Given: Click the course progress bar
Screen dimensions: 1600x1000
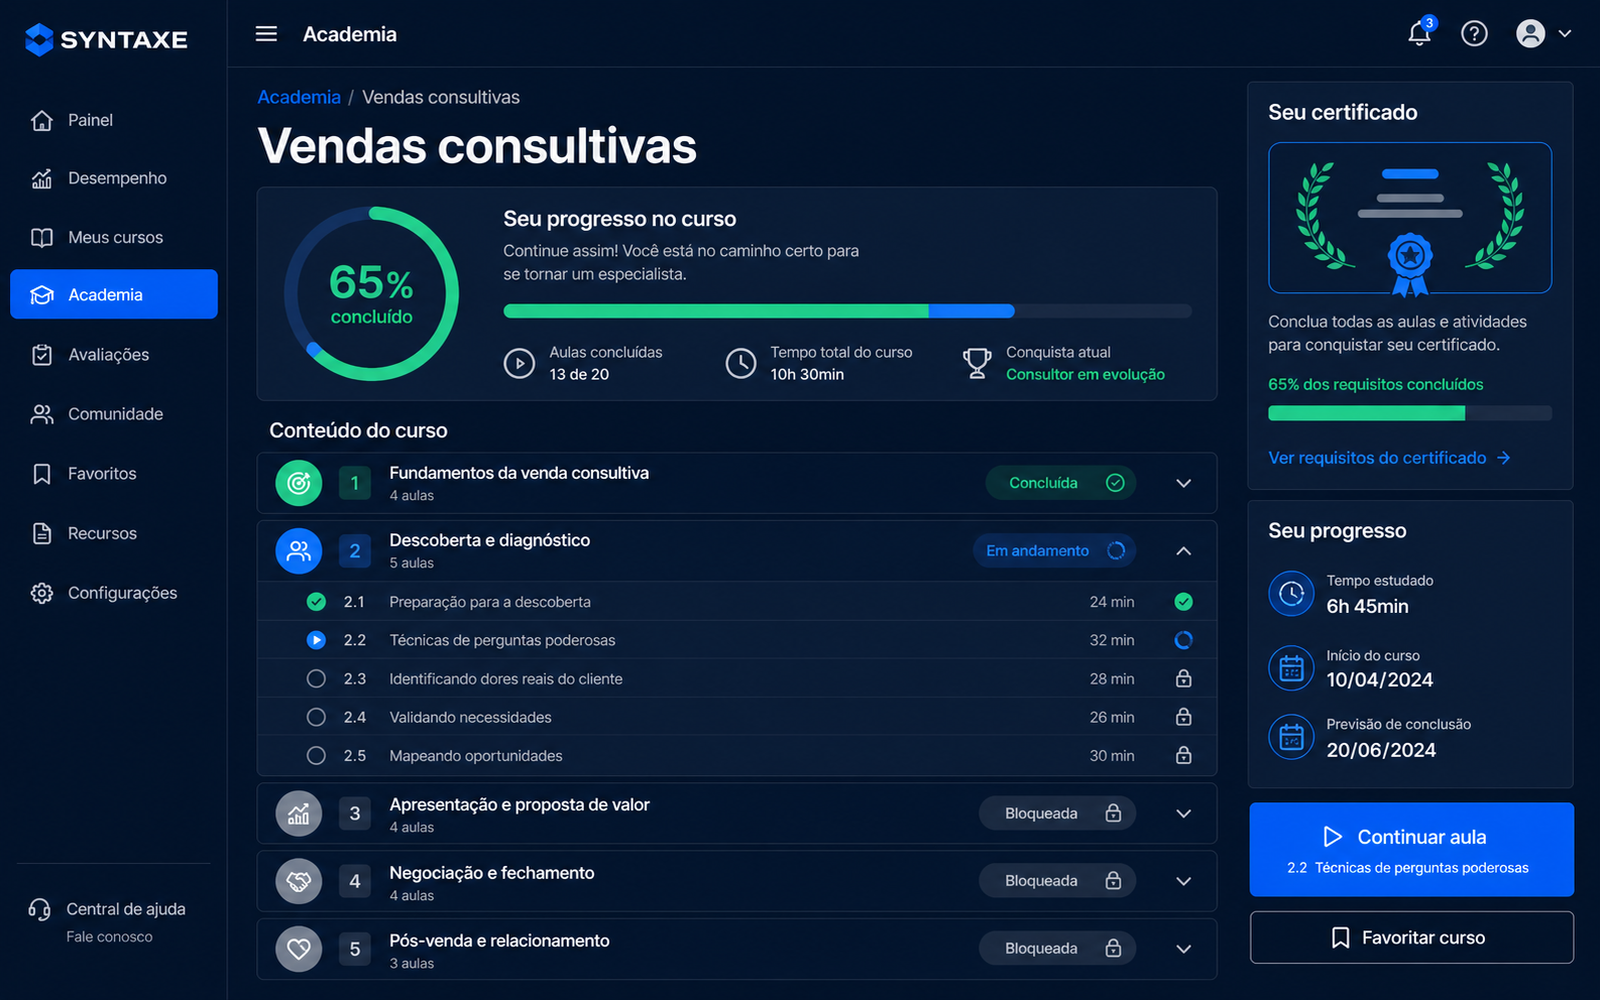Looking at the screenshot, I should coord(848,311).
